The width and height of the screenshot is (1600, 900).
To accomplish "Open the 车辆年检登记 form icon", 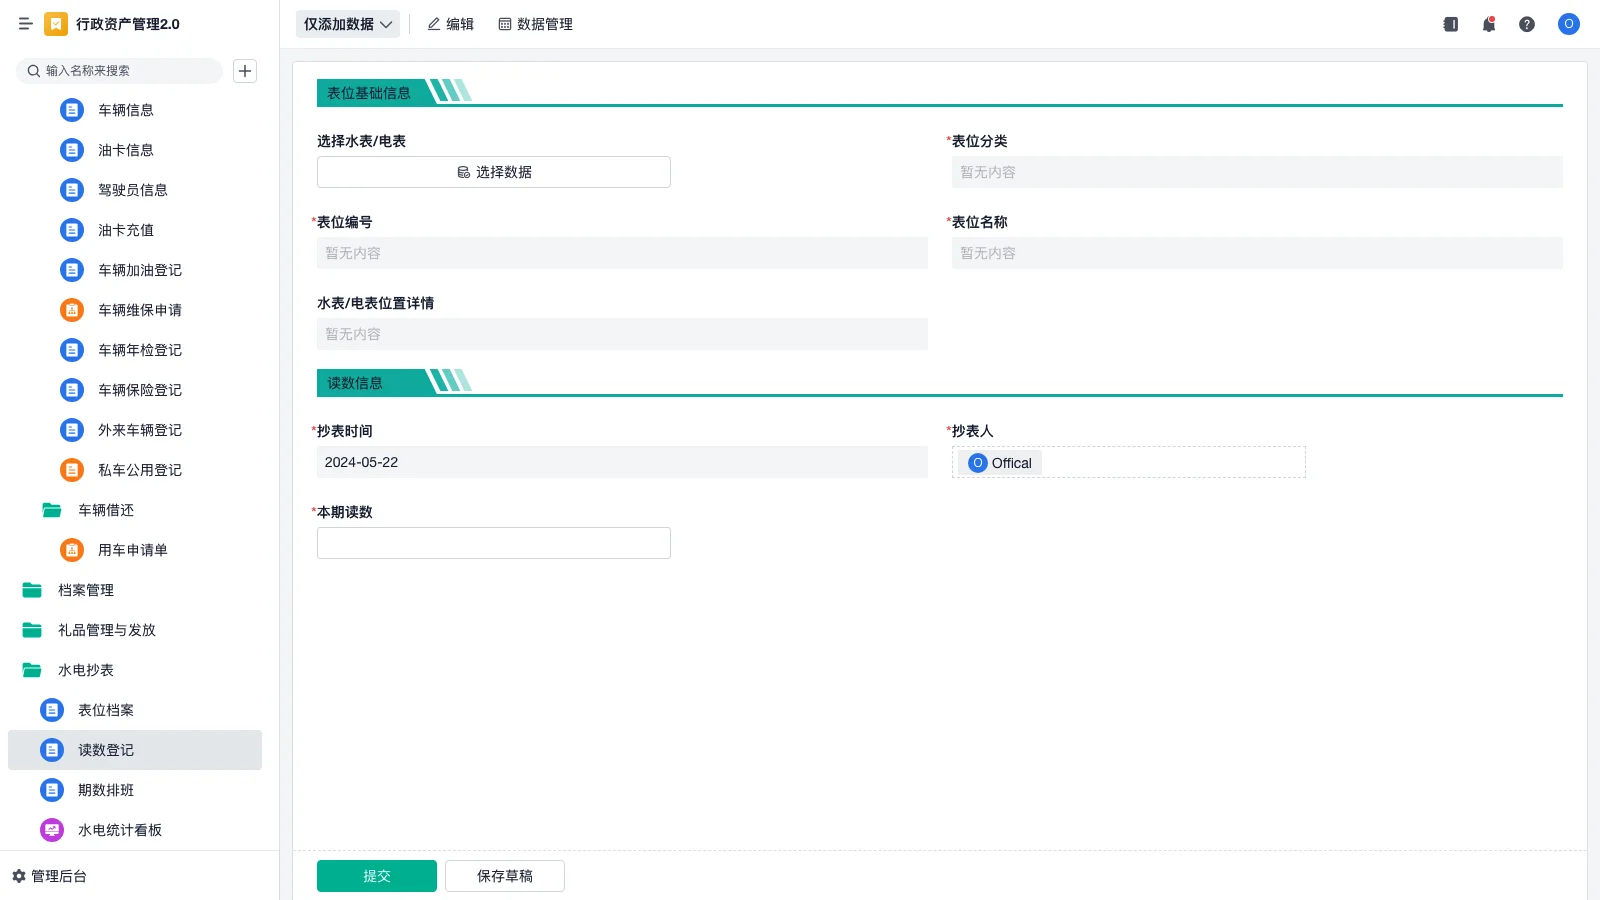I will 72,350.
